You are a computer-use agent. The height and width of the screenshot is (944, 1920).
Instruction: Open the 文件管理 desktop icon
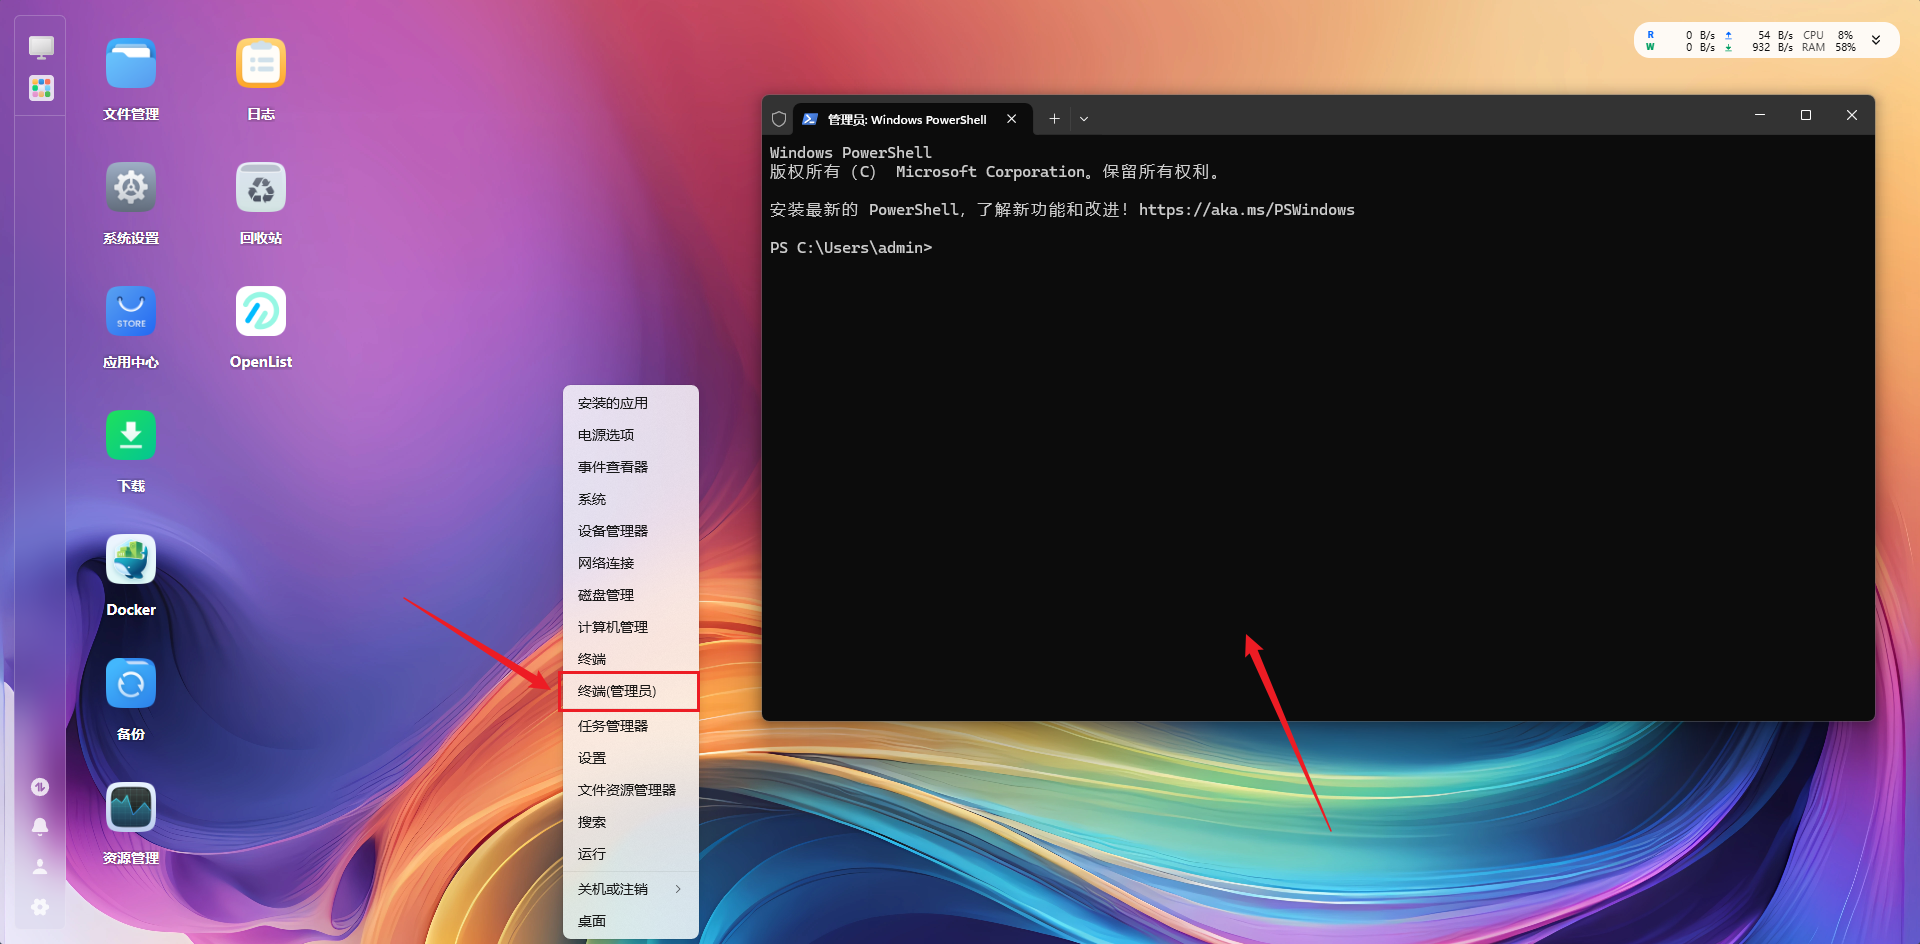coord(131,64)
